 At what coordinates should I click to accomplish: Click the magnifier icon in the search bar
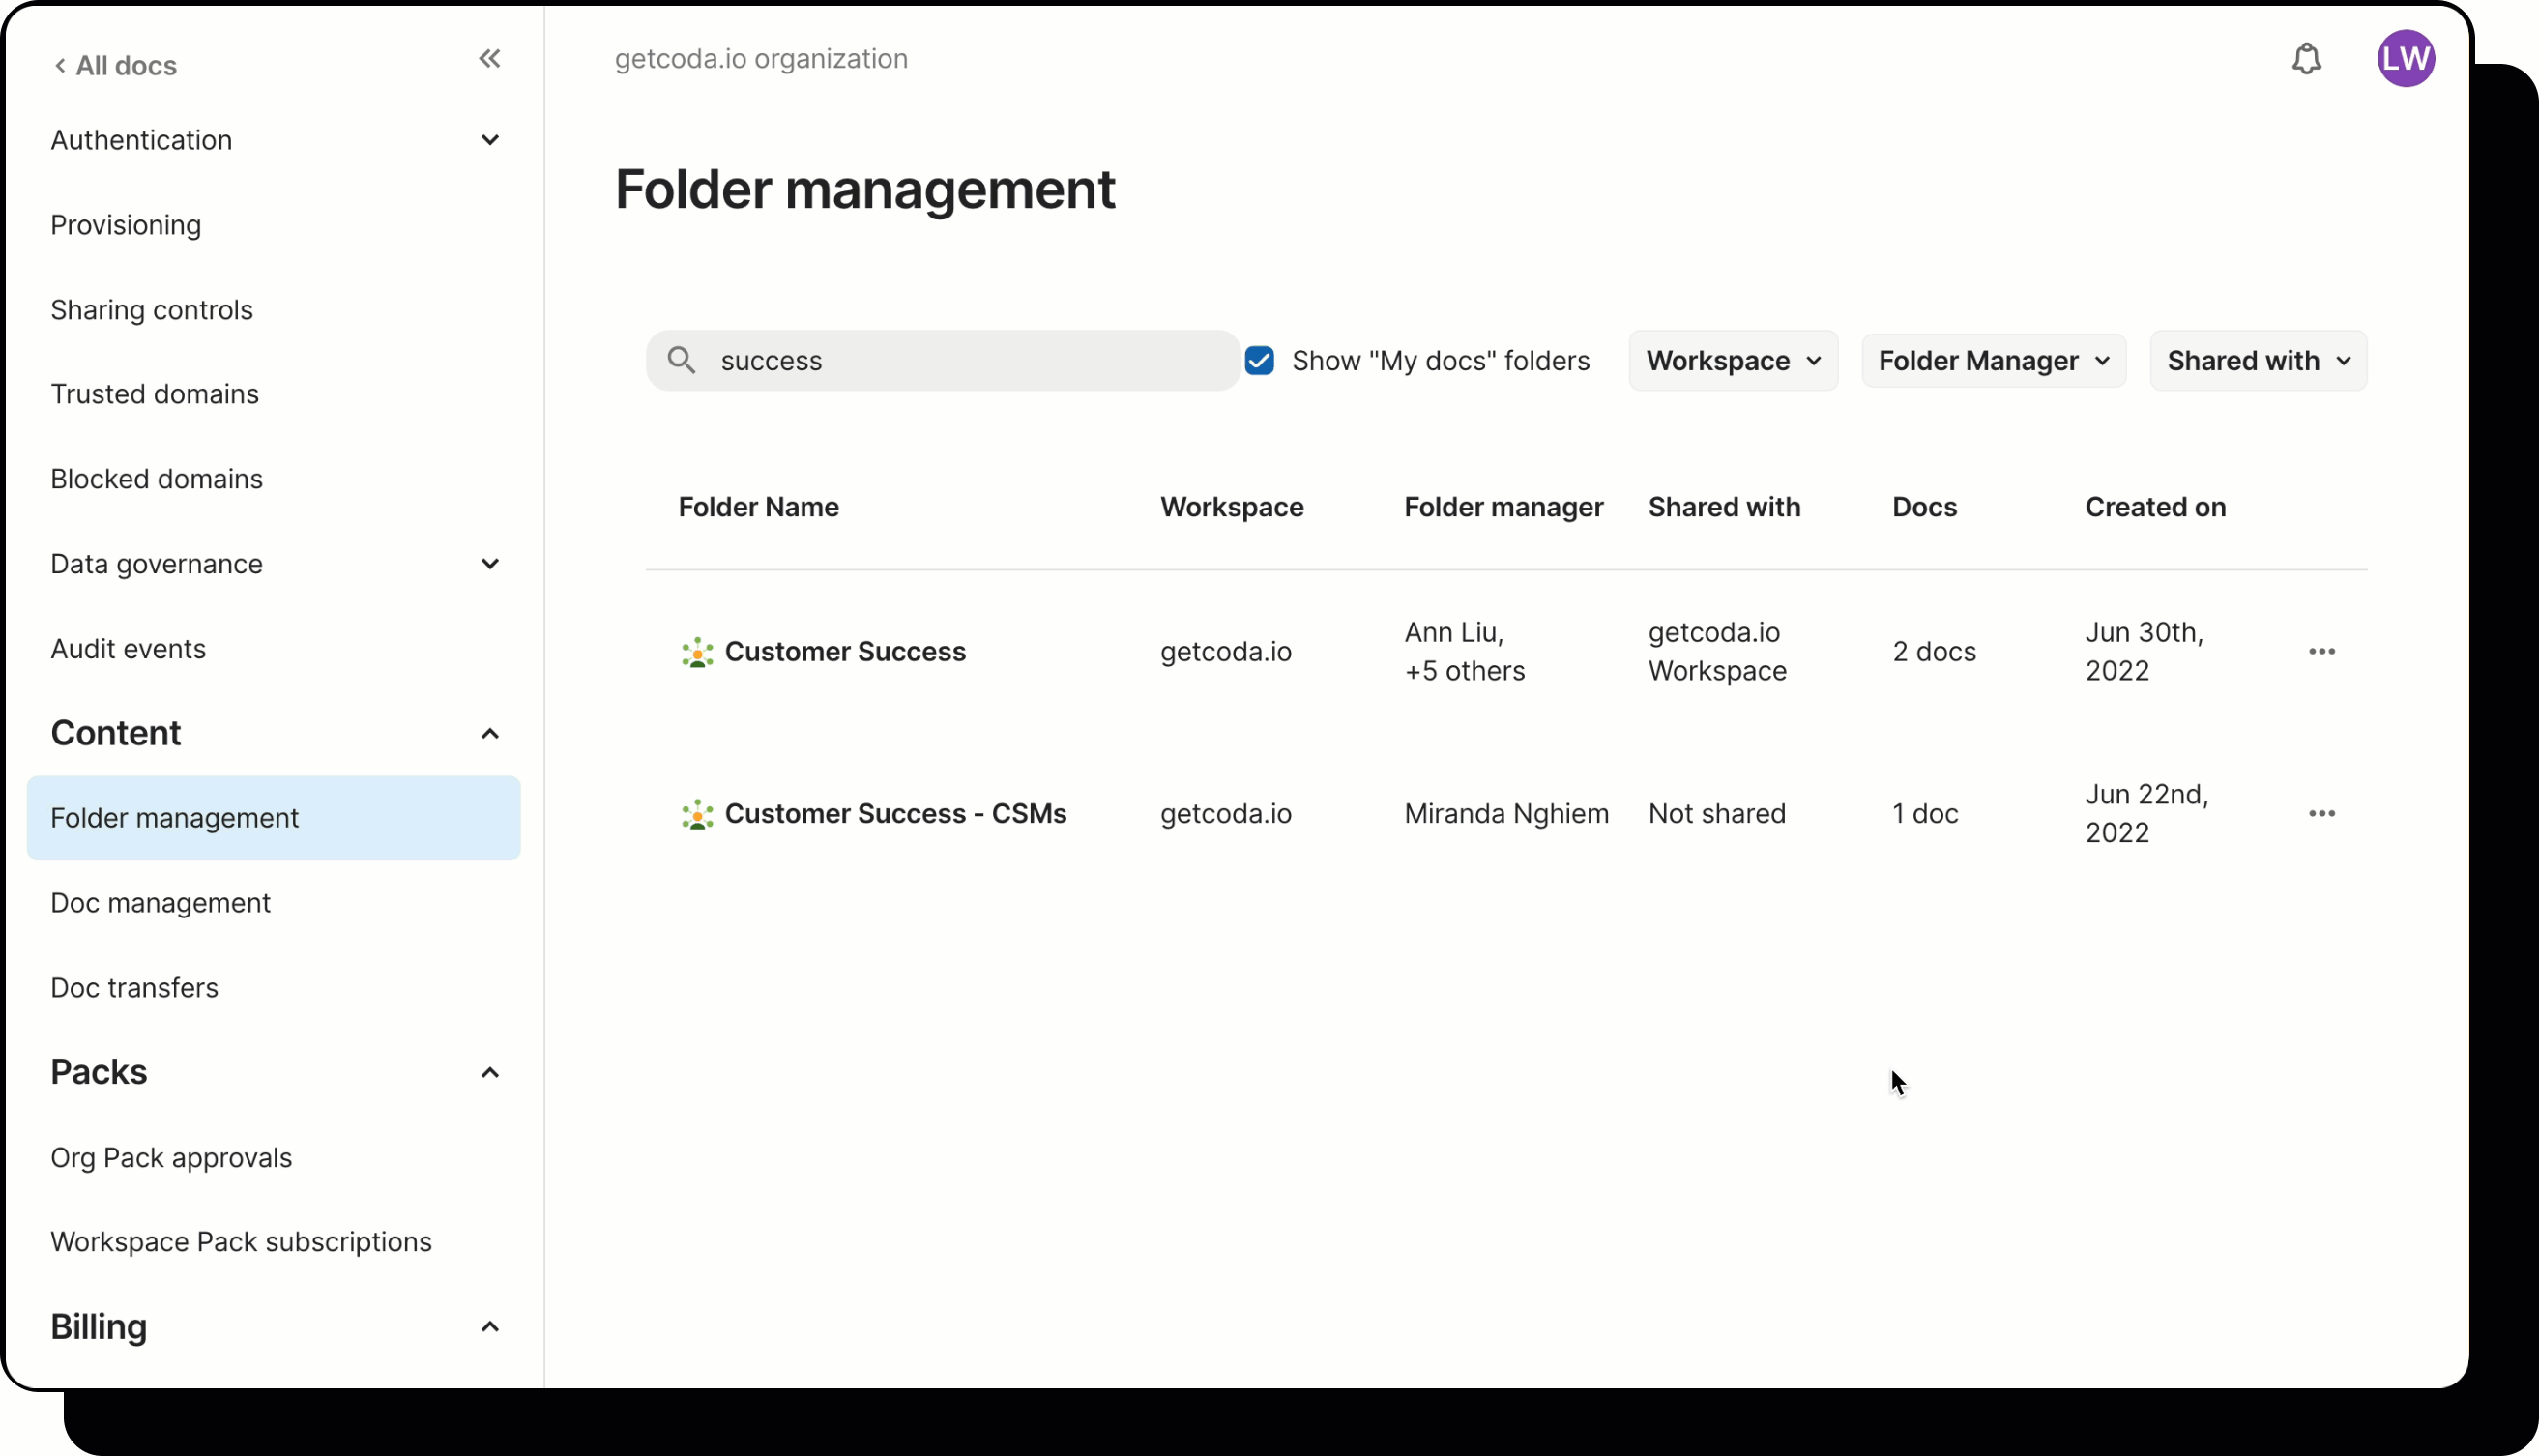681,360
